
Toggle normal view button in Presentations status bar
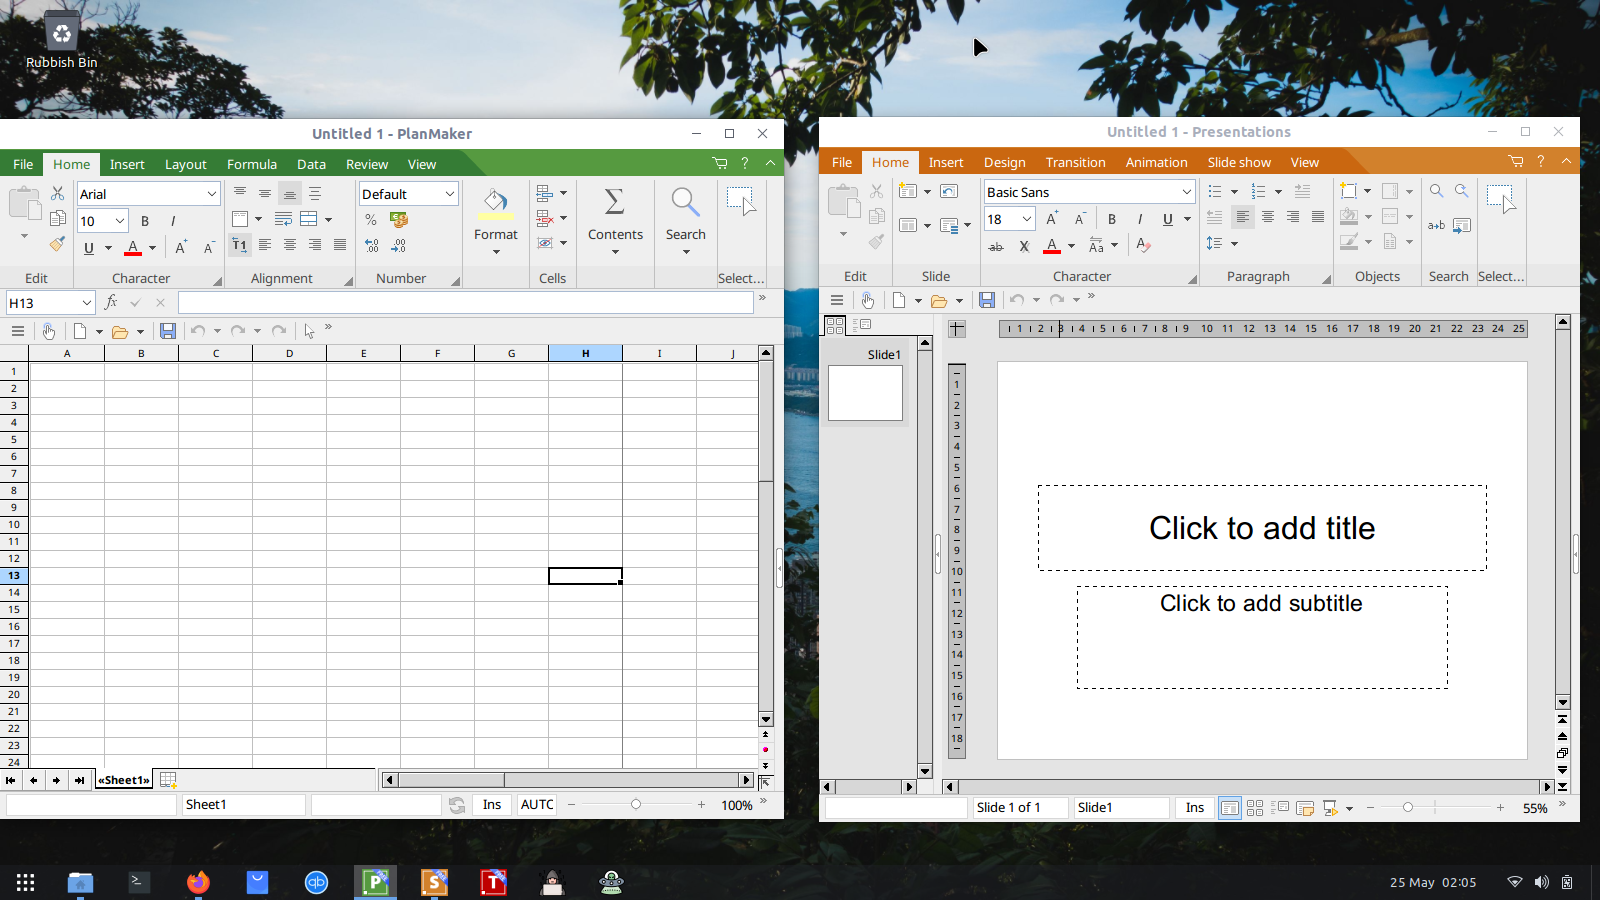[1230, 808]
